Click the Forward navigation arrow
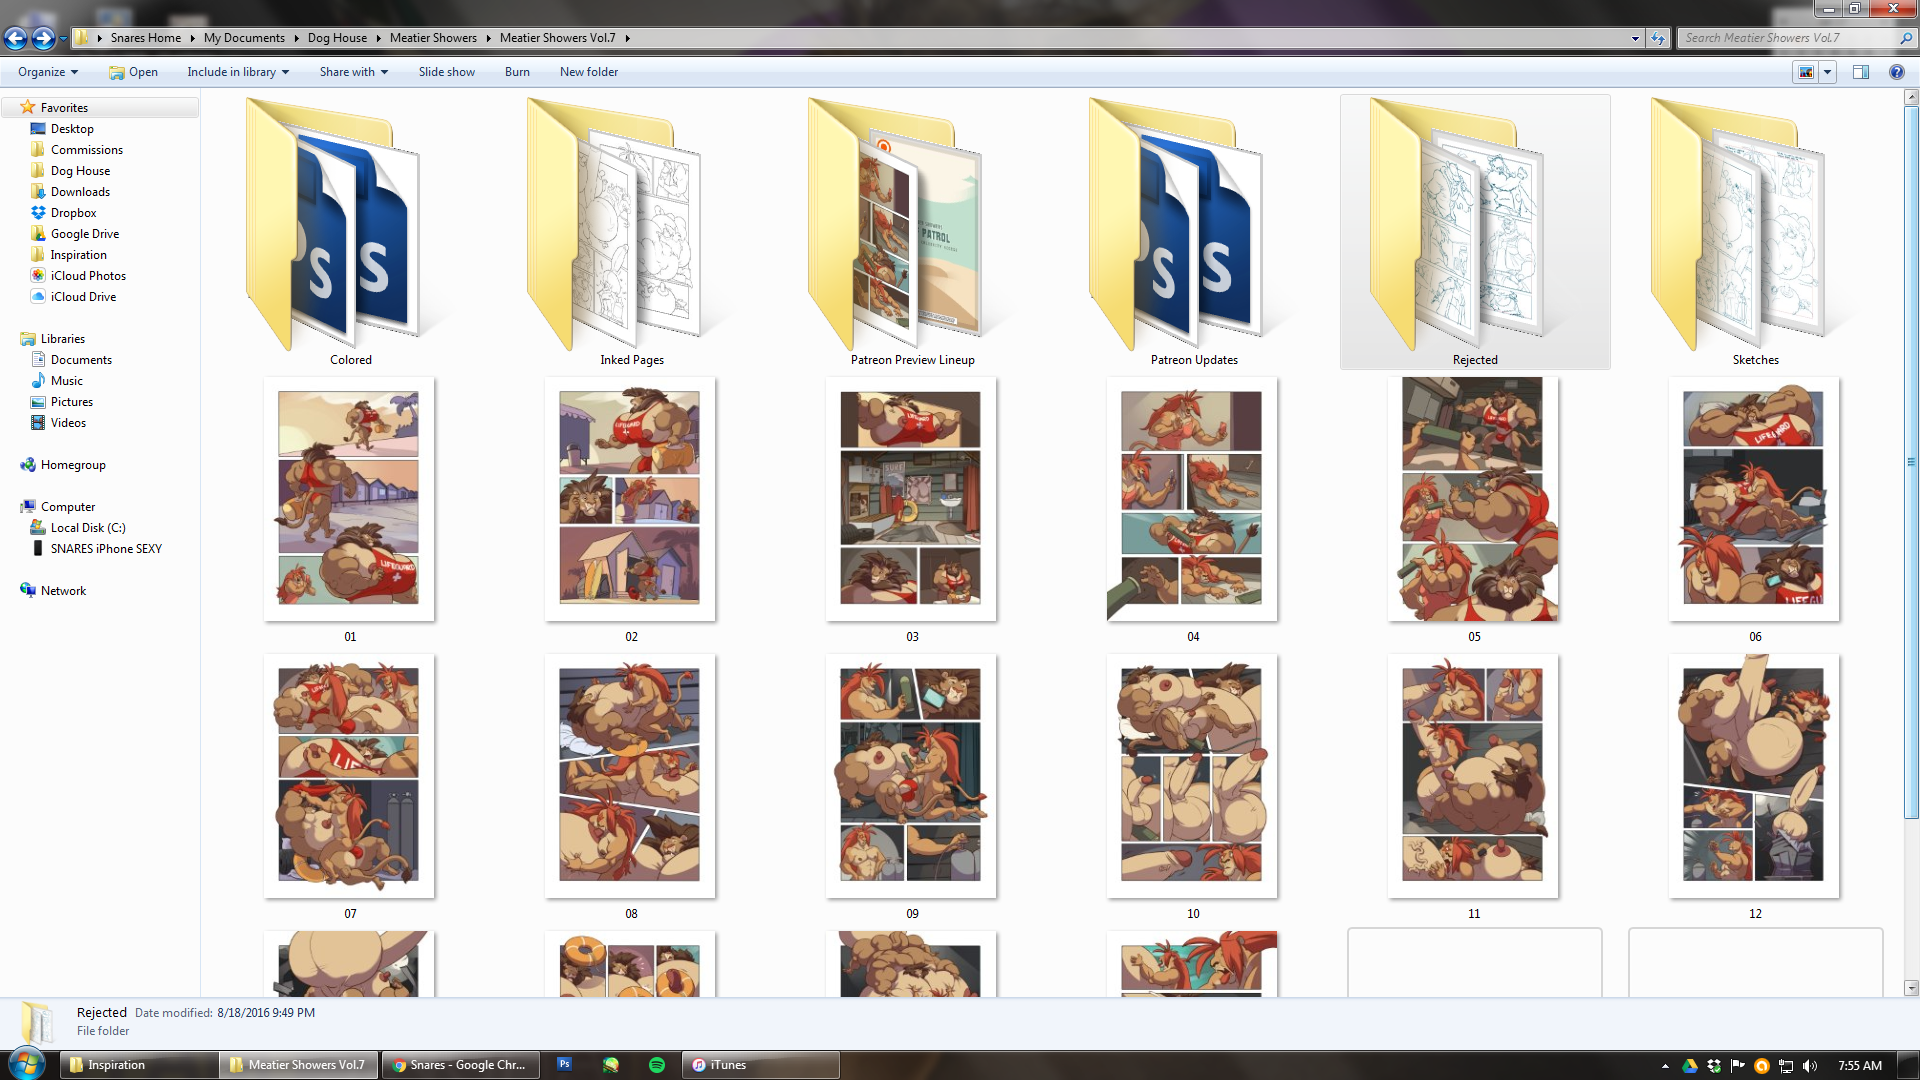The image size is (1920, 1080). point(43,38)
